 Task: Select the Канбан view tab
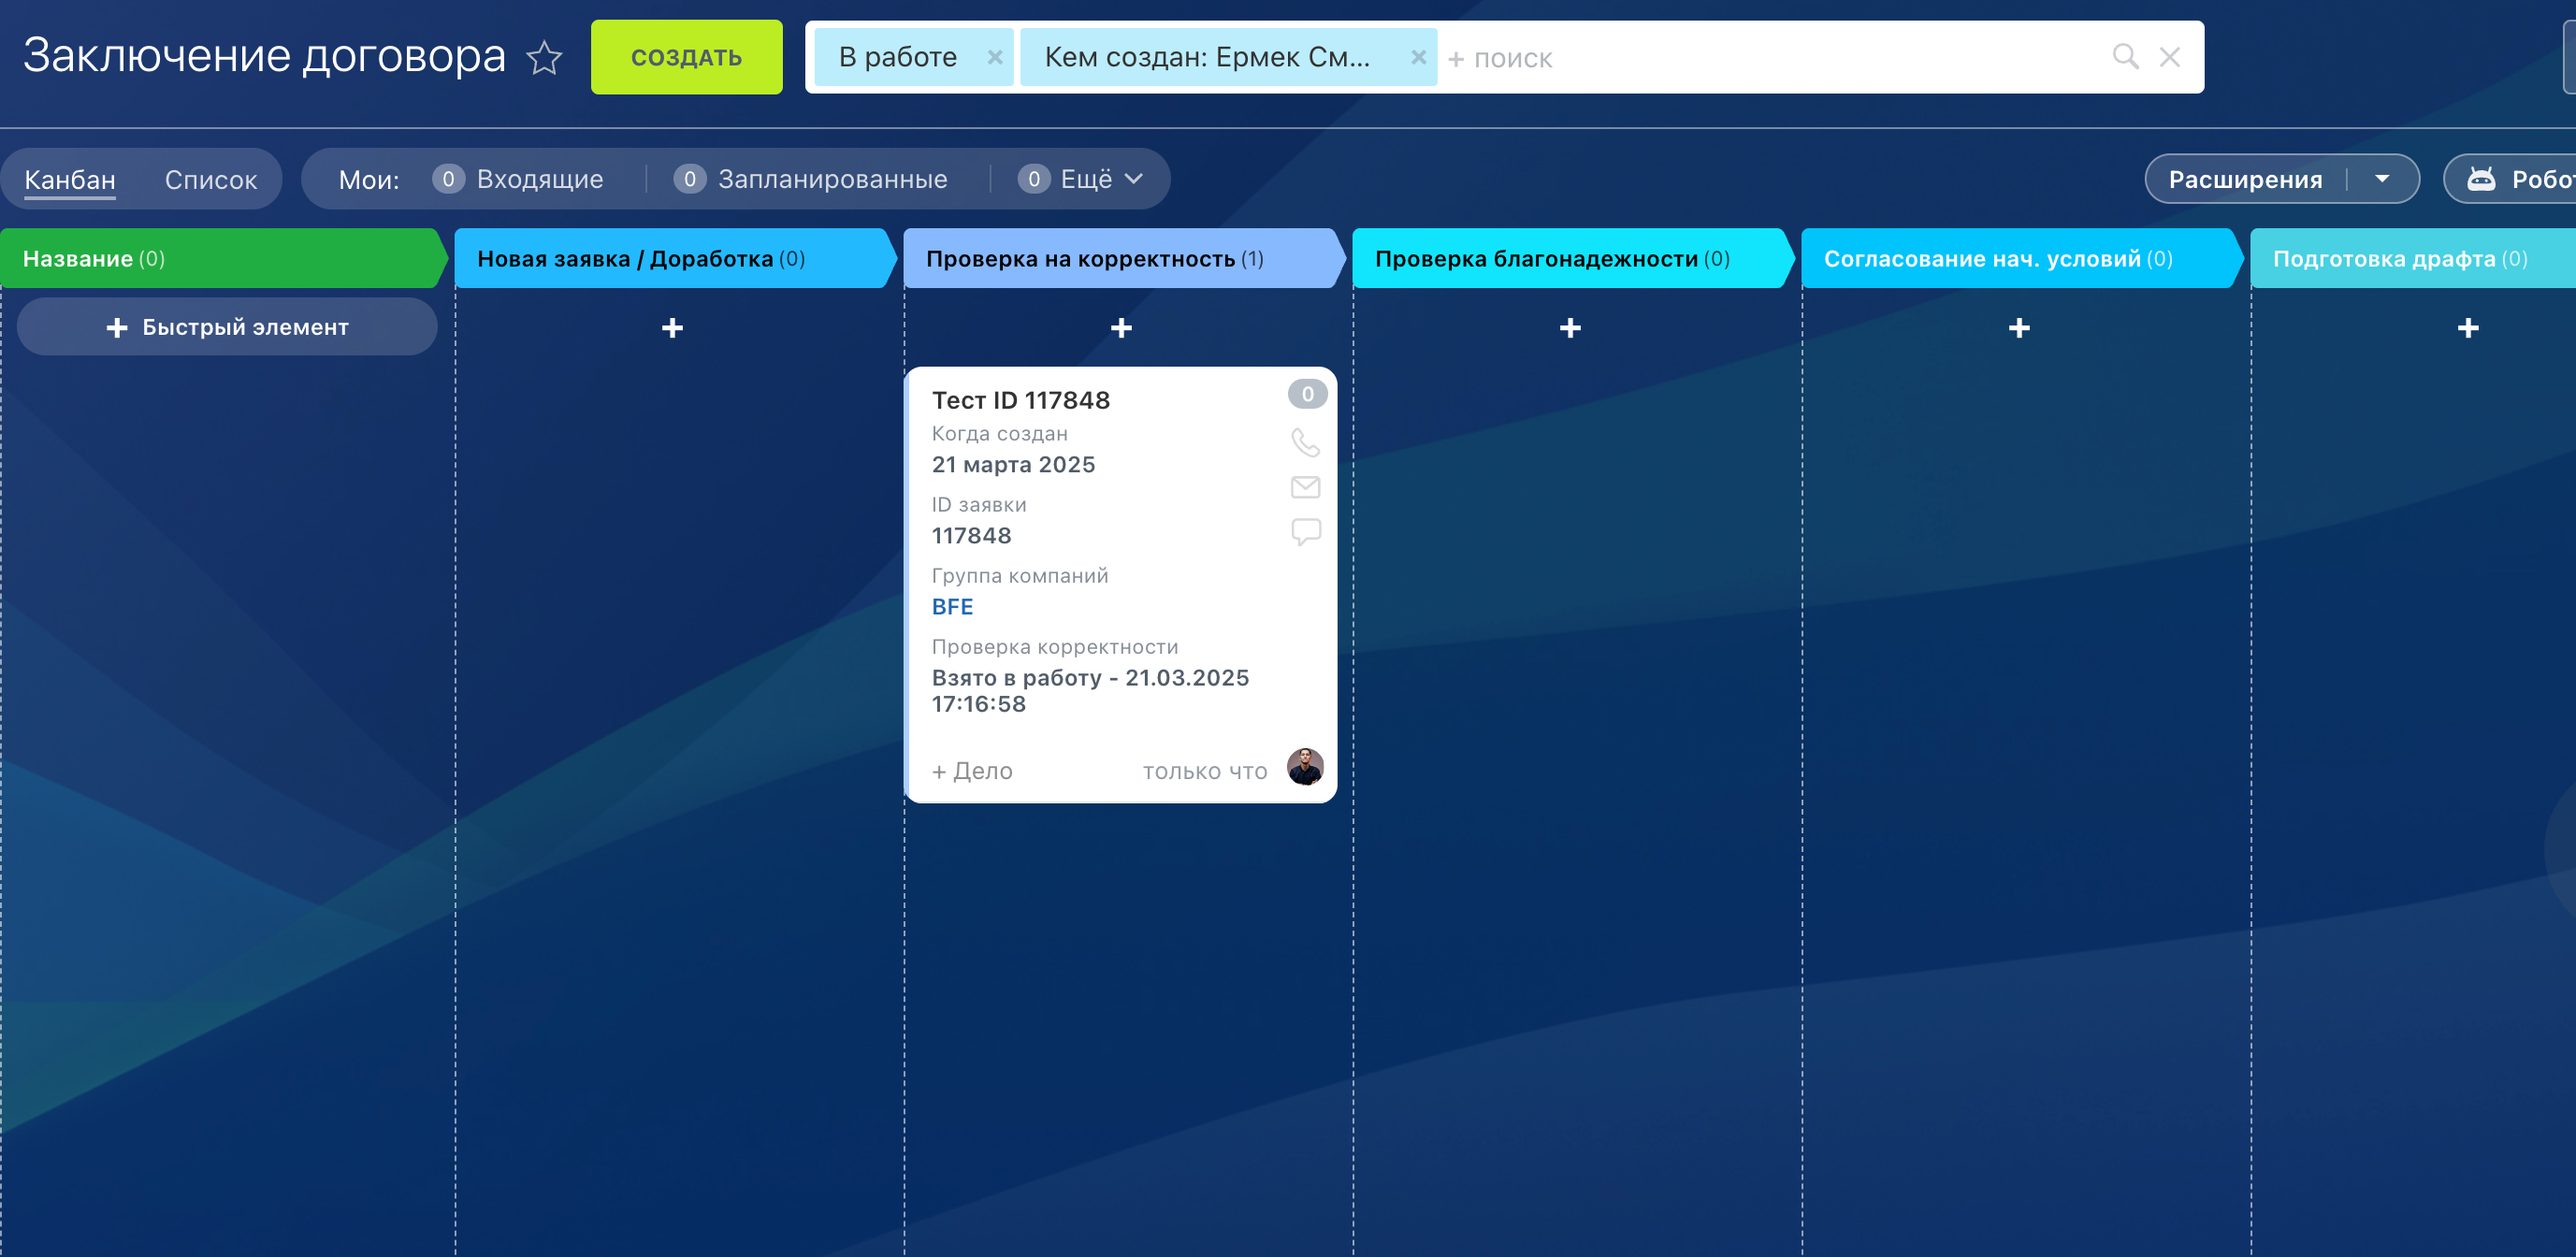click(x=70, y=180)
